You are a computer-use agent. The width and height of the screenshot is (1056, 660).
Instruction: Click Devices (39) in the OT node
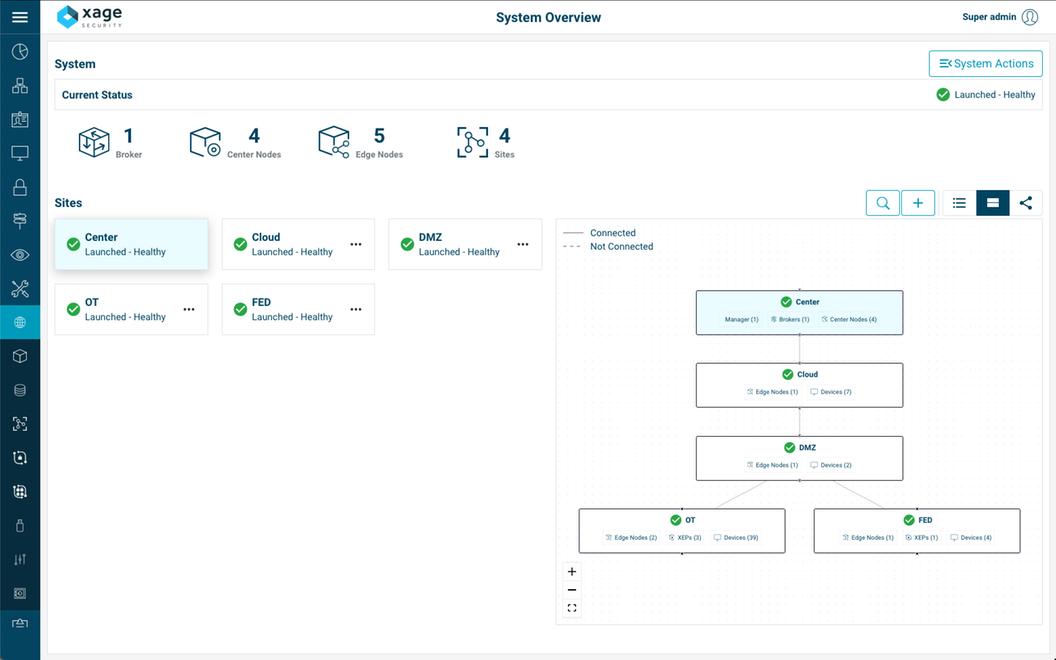pos(736,537)
